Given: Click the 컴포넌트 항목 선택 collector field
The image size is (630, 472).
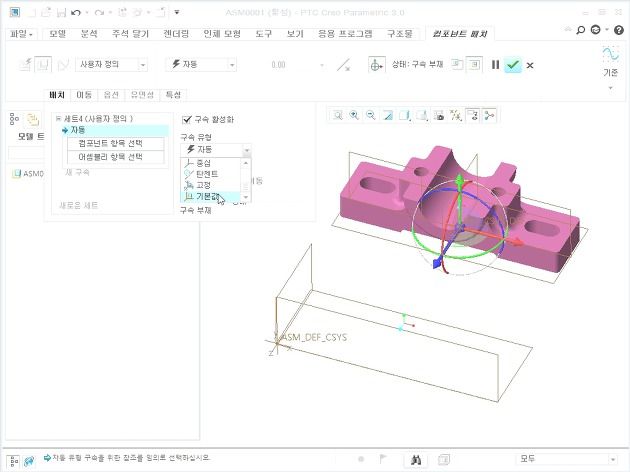Looking at the screenshot, I should 116,143.
